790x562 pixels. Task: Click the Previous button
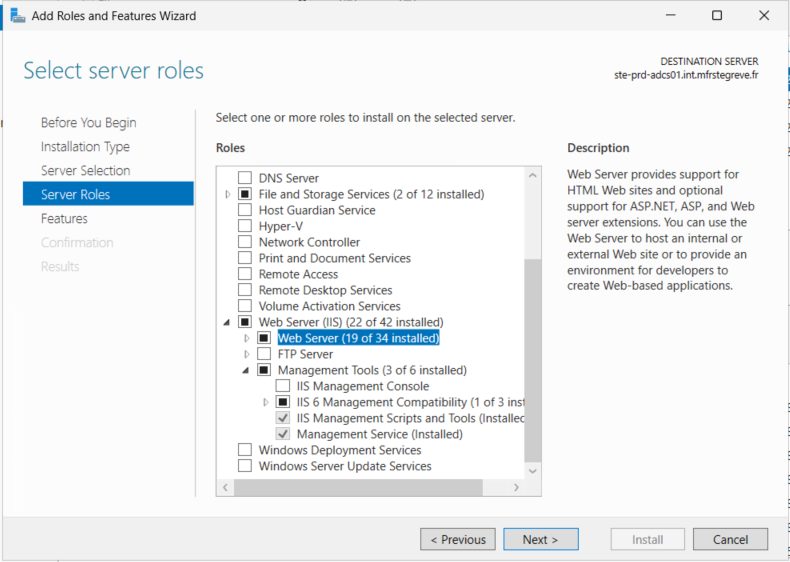458,539
